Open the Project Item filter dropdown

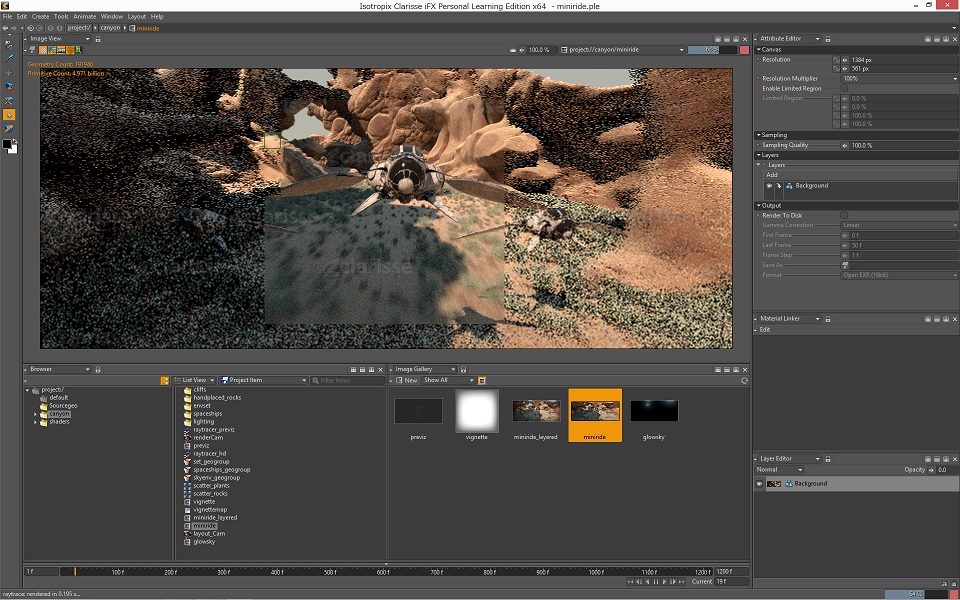[x=264, y=380]
